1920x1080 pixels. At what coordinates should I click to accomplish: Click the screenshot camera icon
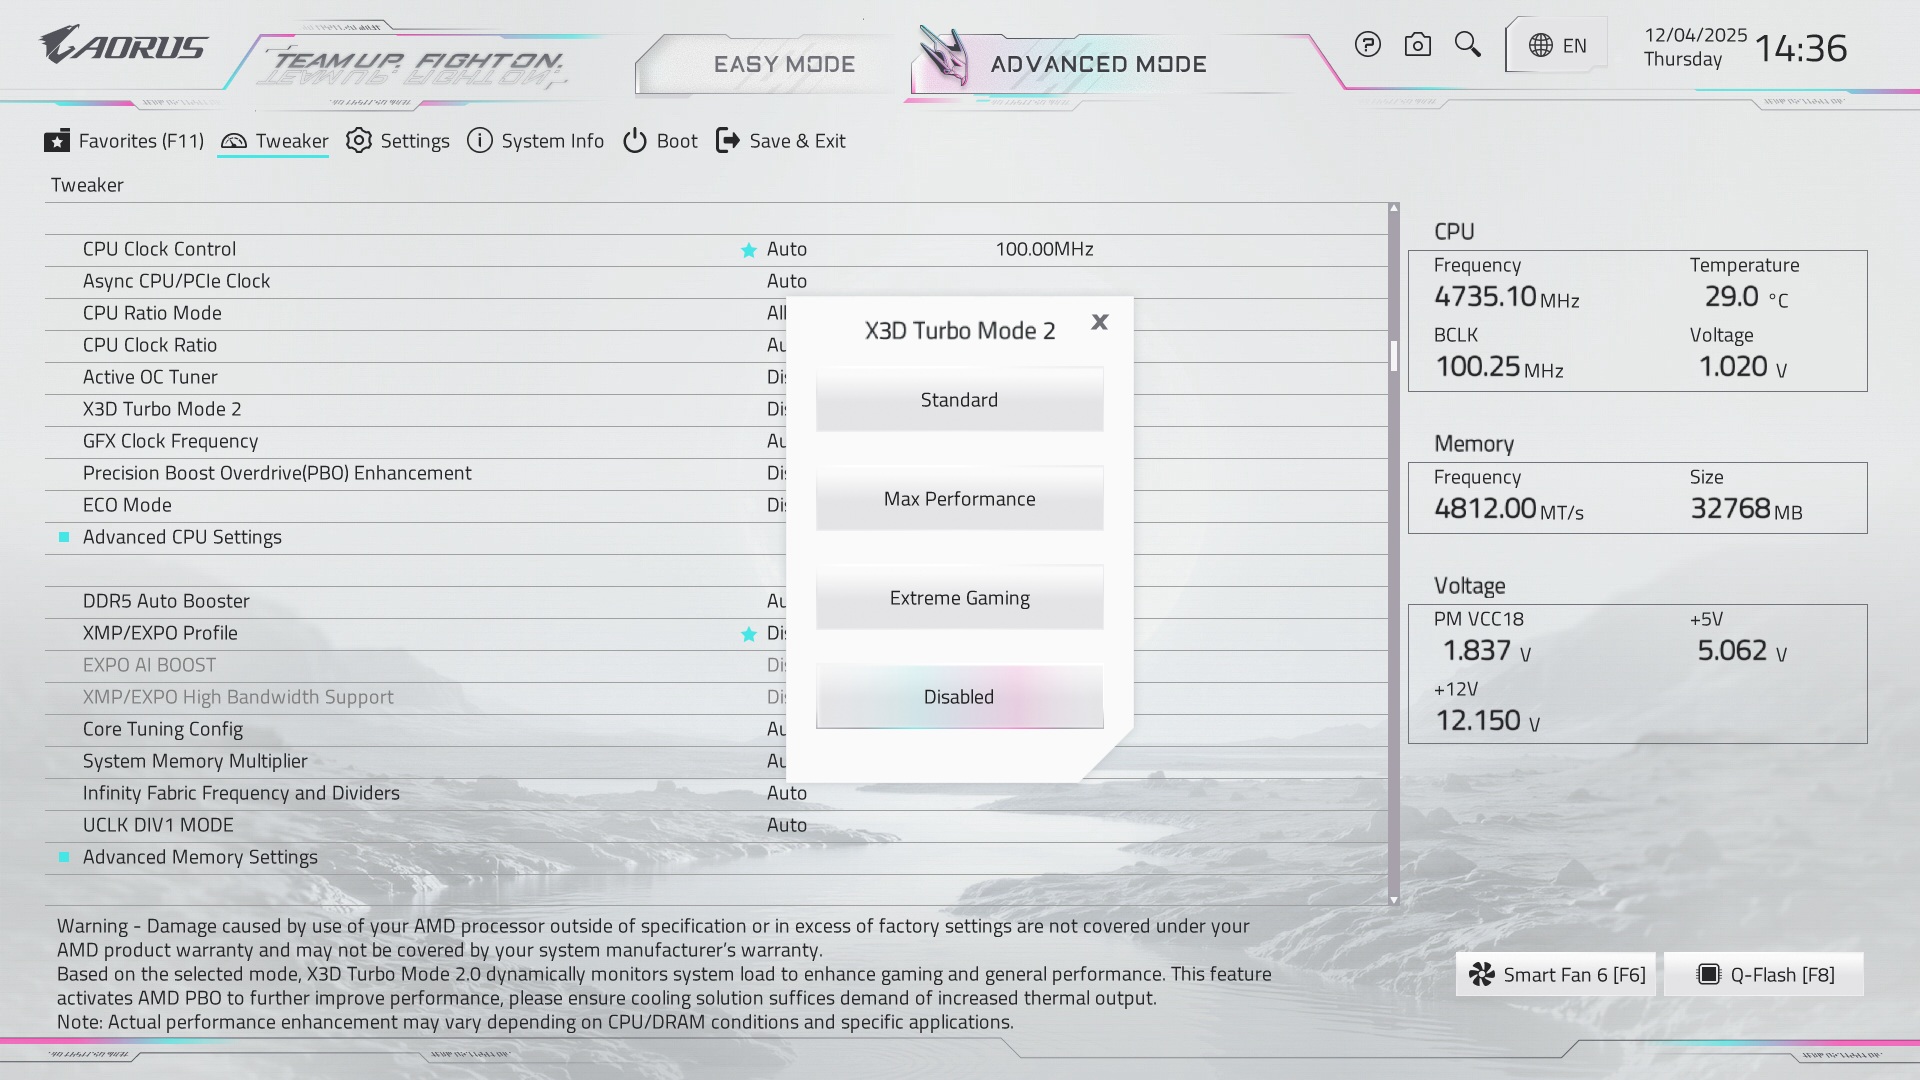(x=1417, y=45)
